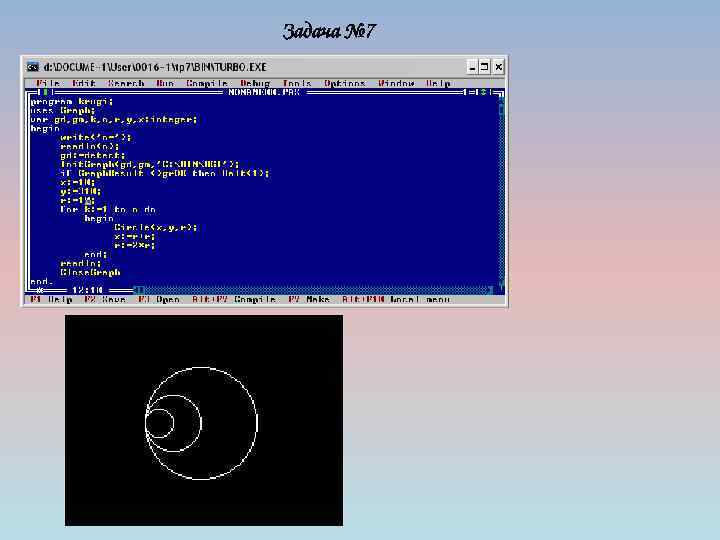Click Alt+F10 Local menu in status line

coord(396,299)
